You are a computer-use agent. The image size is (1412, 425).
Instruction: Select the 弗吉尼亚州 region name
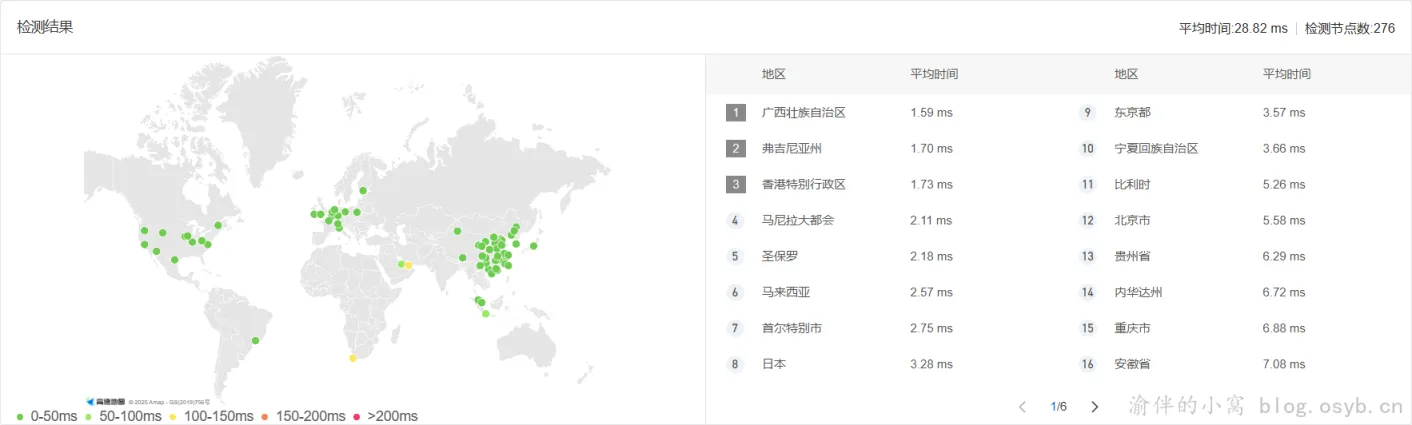click(x=792, y=149)
